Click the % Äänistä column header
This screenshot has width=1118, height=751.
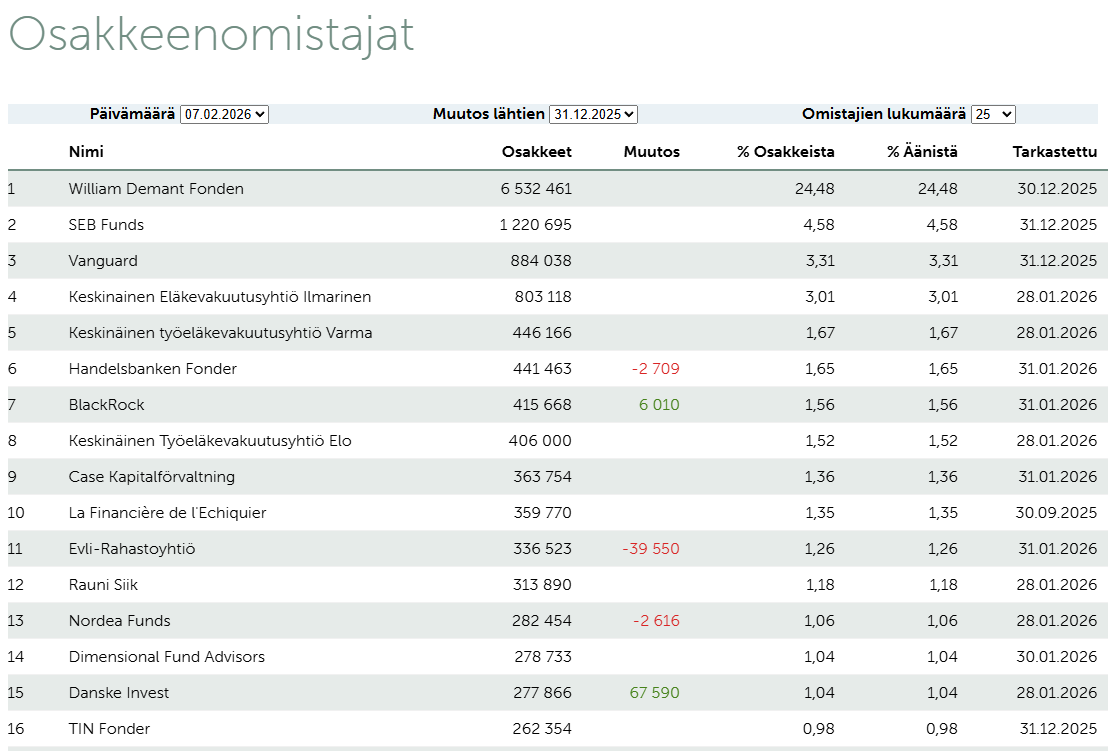[x=922, y=152]
